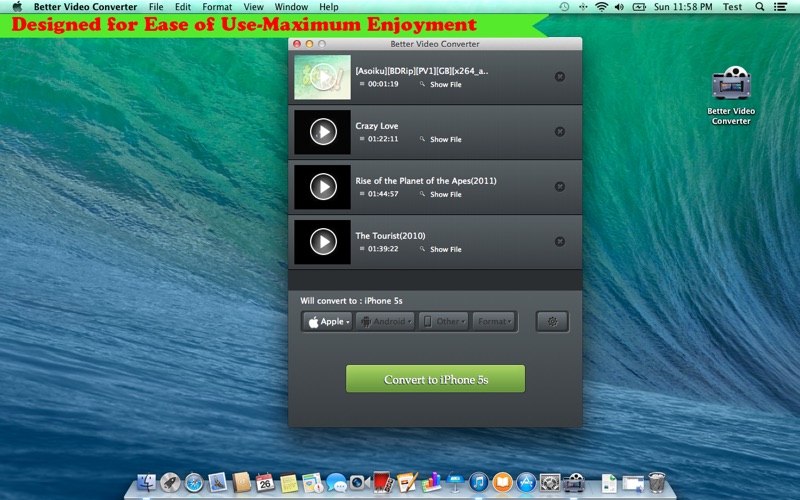Open the Format dropdown
This screenshot has height=500, width=800.
tap(494, 321)
